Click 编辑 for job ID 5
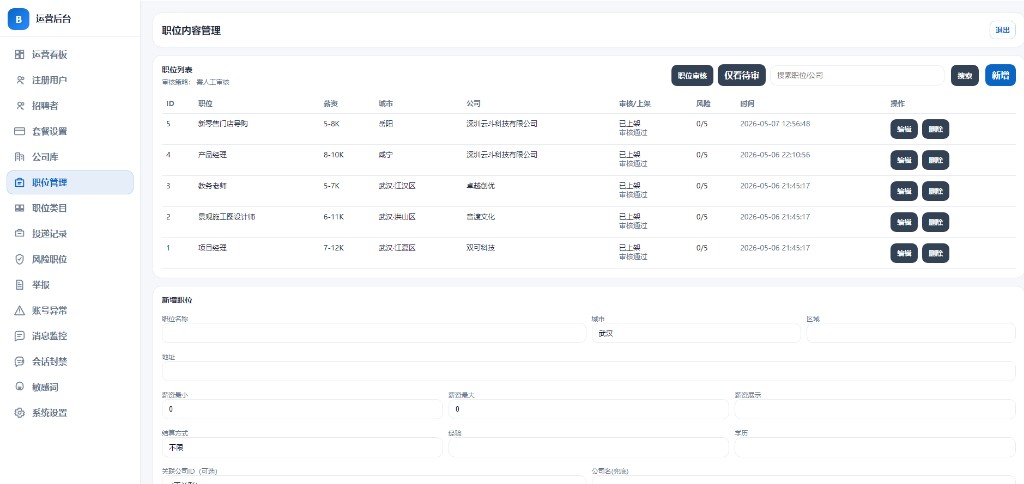 click(904, 129)
